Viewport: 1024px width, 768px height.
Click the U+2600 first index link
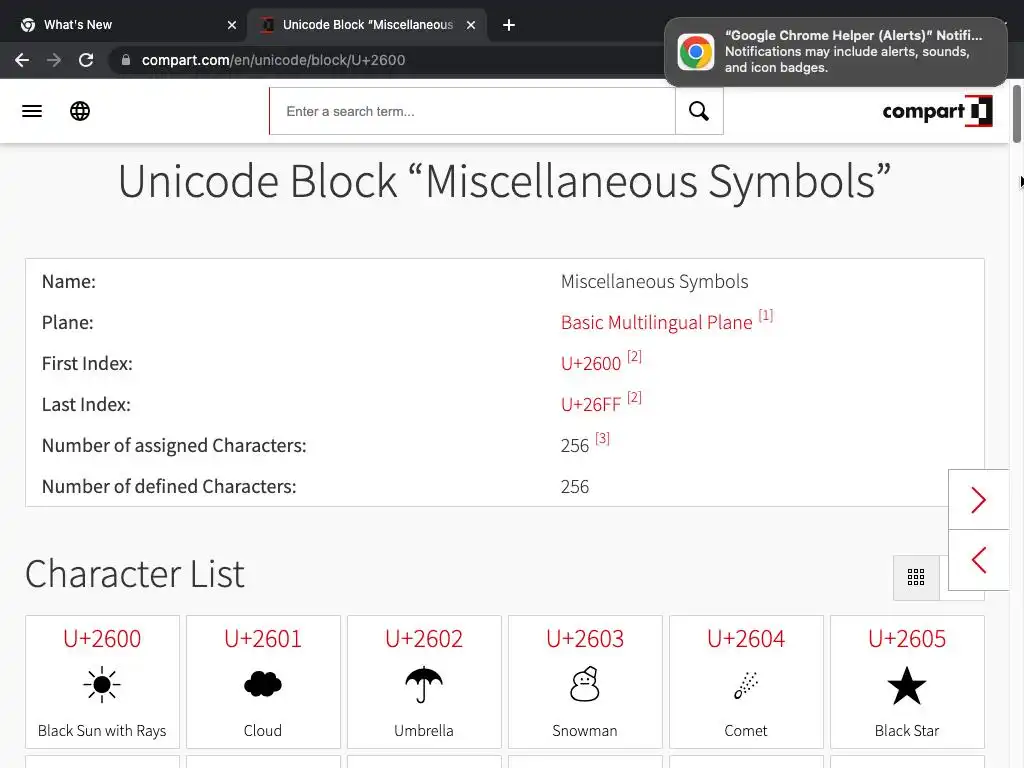pyautogui.click(x=591, y=364)
